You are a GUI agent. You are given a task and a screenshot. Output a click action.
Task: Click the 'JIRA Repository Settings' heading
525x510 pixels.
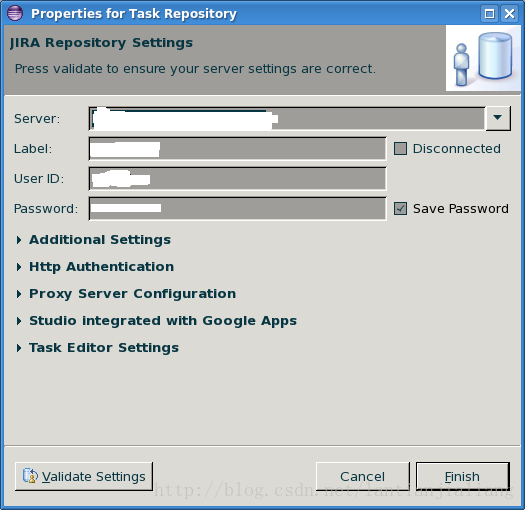[101, 43]
